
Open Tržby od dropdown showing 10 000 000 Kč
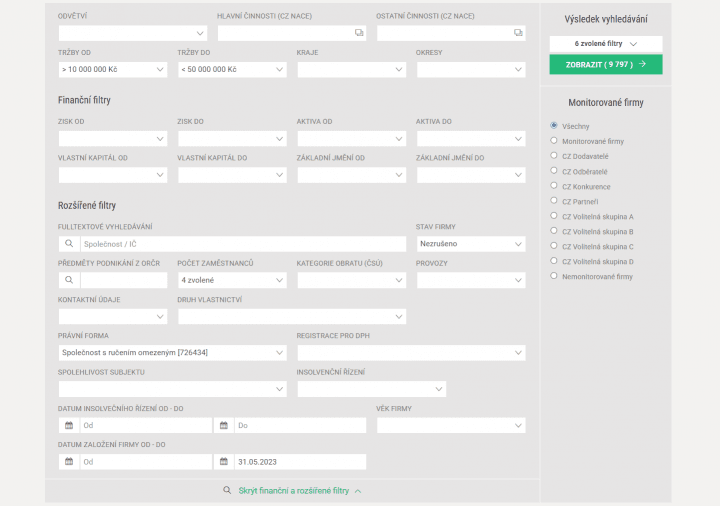pos(113,69)
